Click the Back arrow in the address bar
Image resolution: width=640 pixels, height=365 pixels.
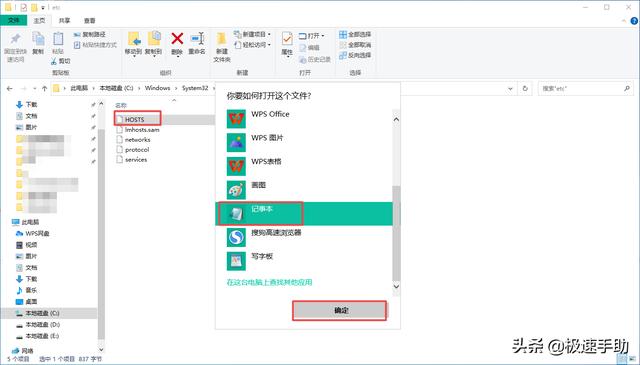pyautogui.click(x=10, y=88)
